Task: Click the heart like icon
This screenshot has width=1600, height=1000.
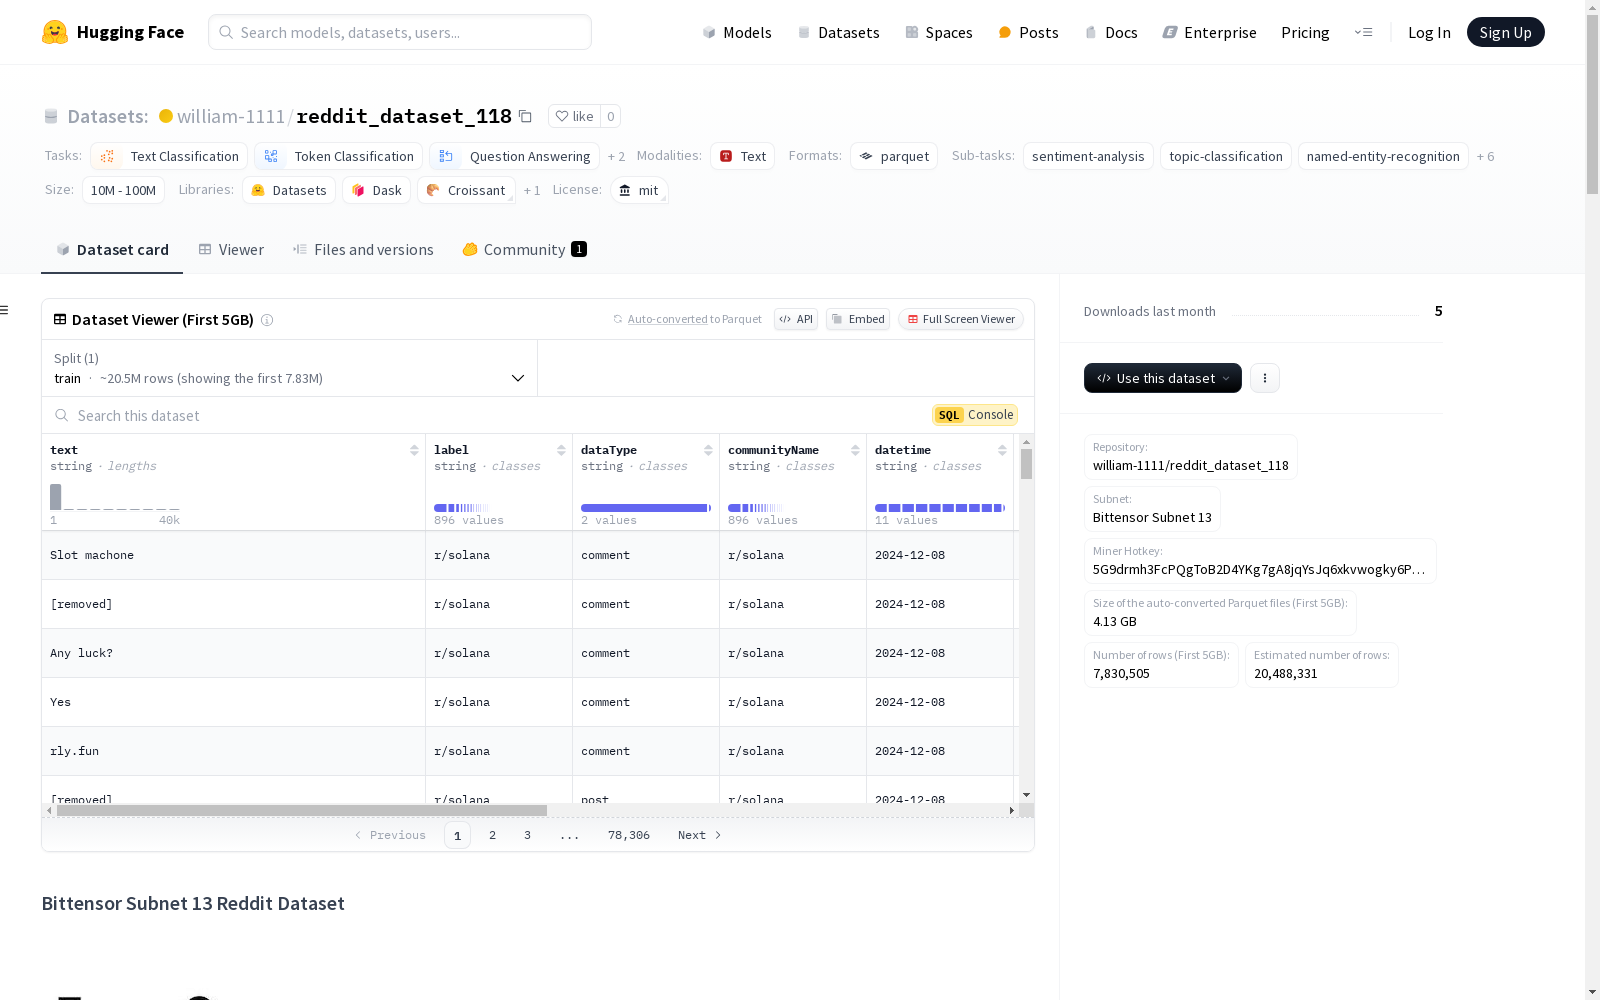Action: [562, 116]
